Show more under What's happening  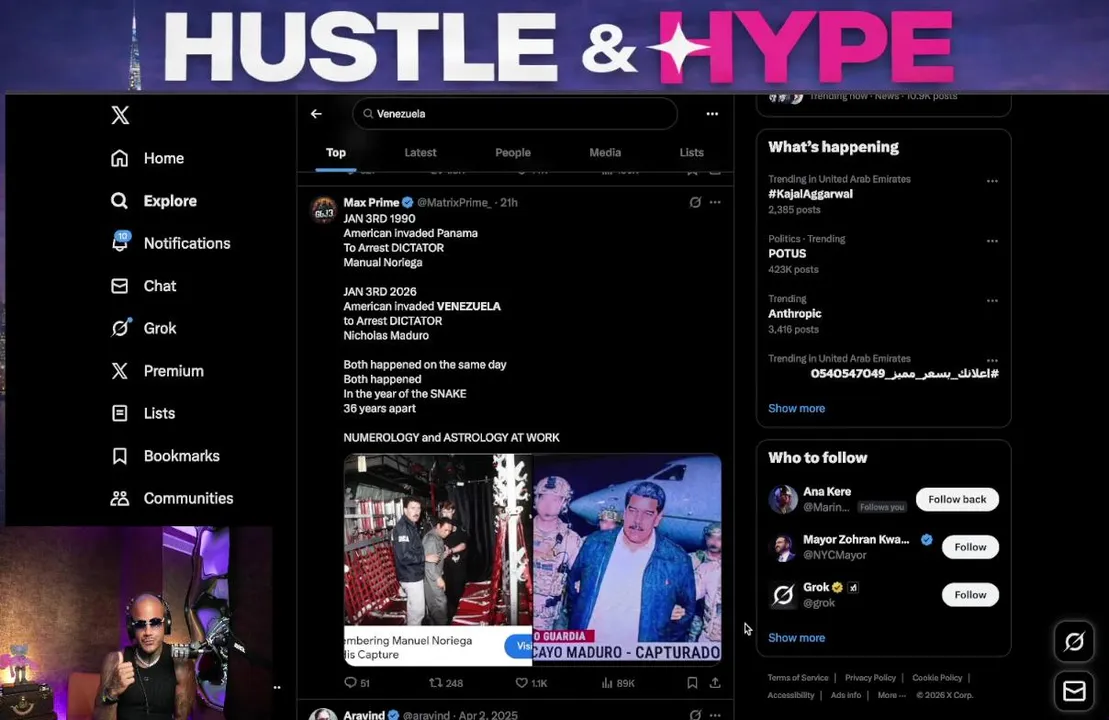click(796, 408)
